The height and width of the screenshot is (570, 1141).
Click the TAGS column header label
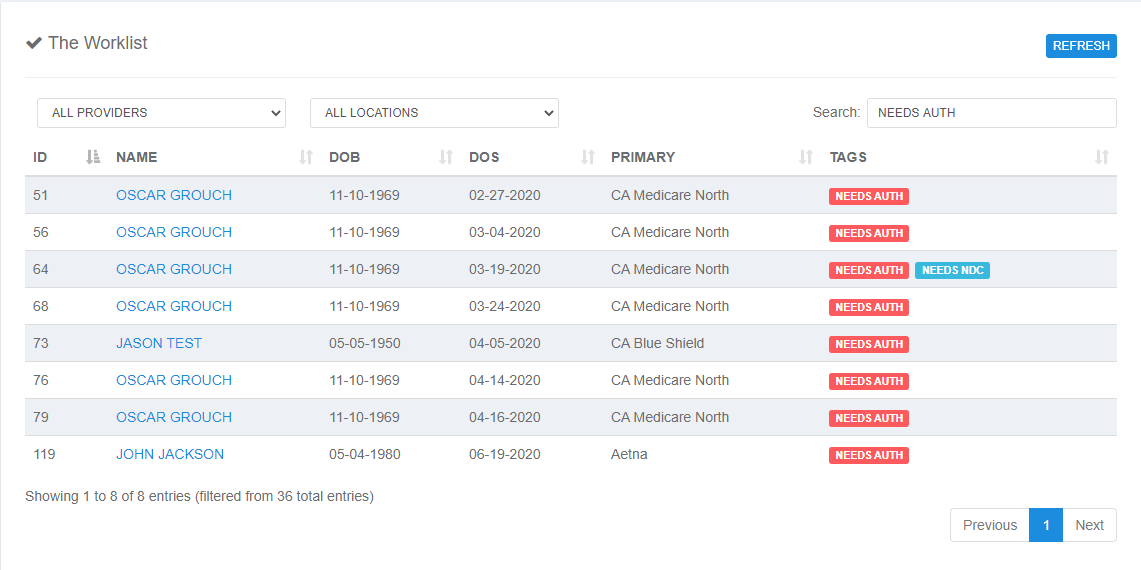coord(848,157)
